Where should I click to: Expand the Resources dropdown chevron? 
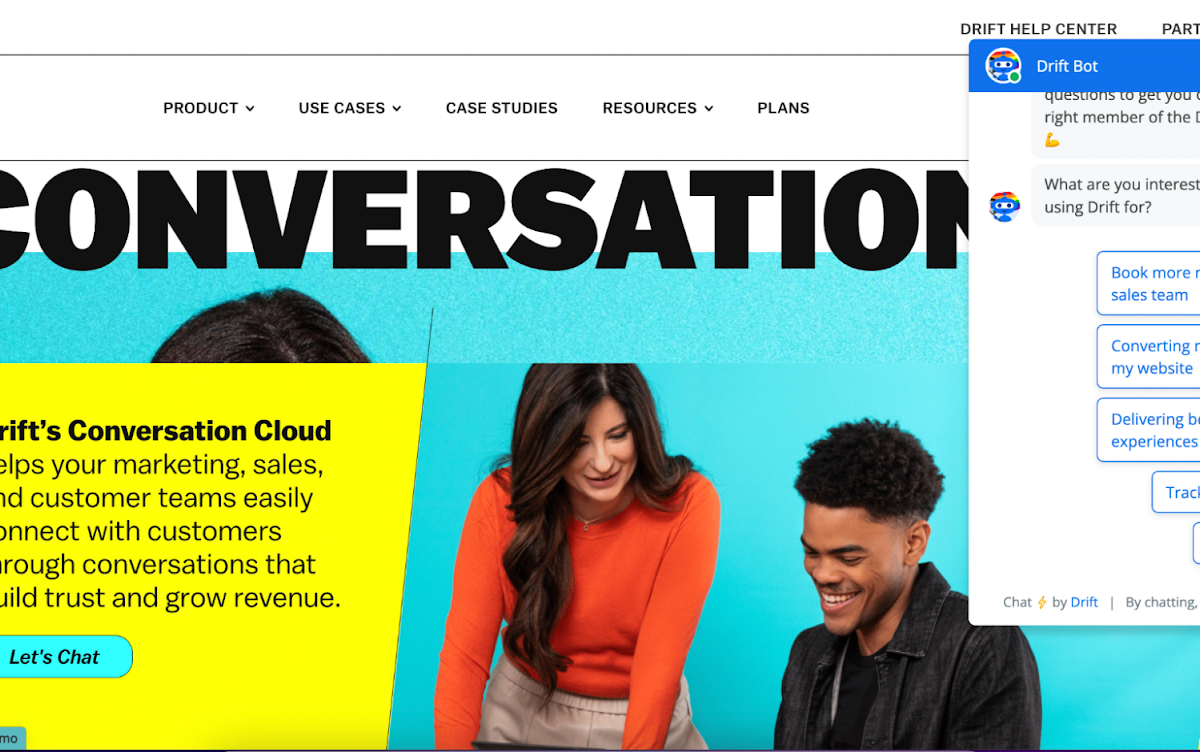[709, 109]
